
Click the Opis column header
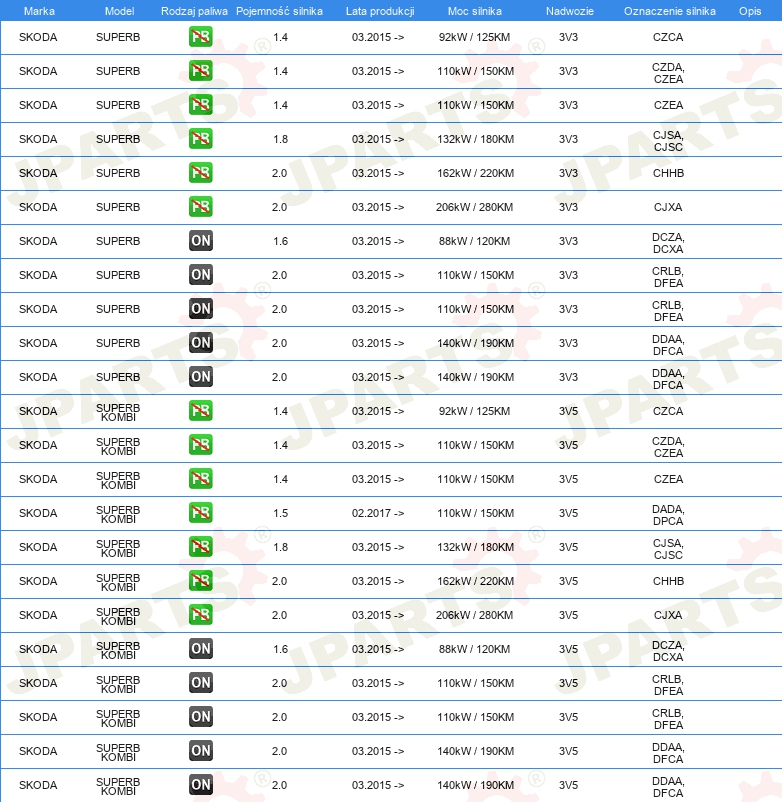pos(750,11)
